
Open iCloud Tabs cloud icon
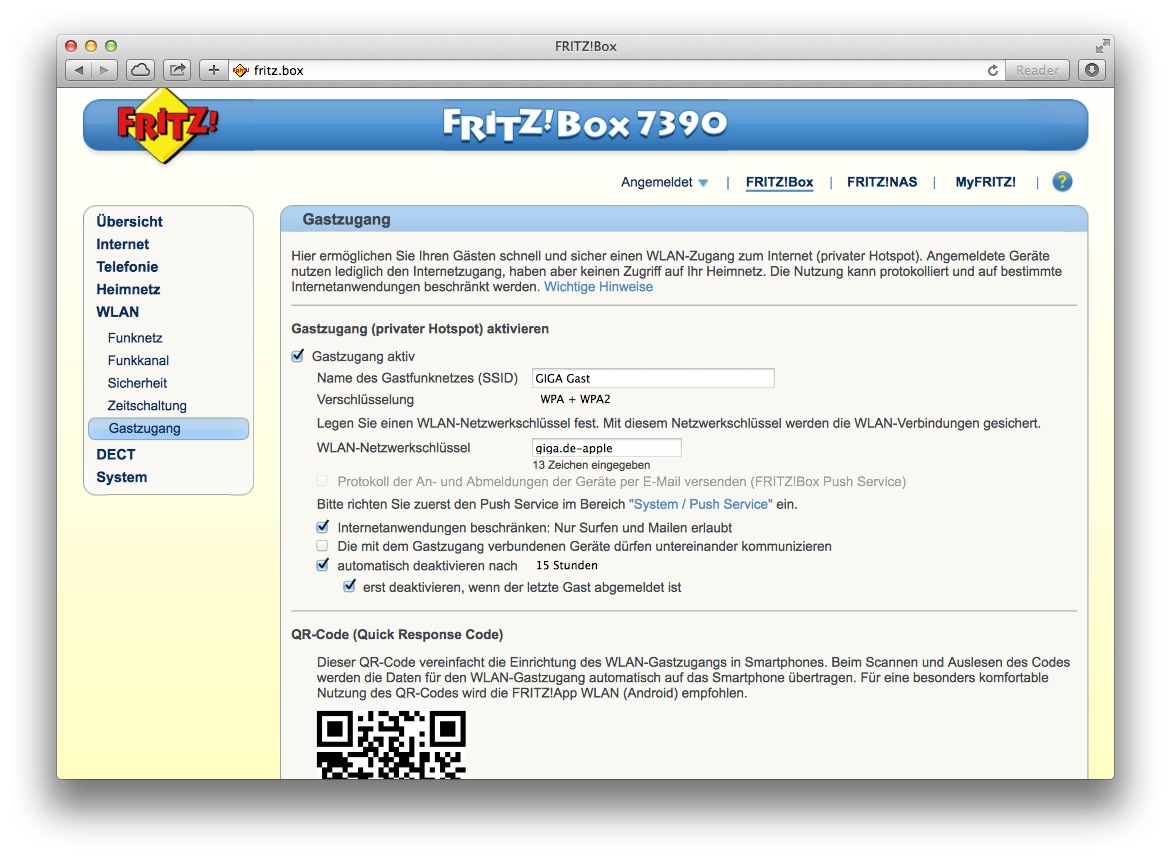[x=140, y=70]
